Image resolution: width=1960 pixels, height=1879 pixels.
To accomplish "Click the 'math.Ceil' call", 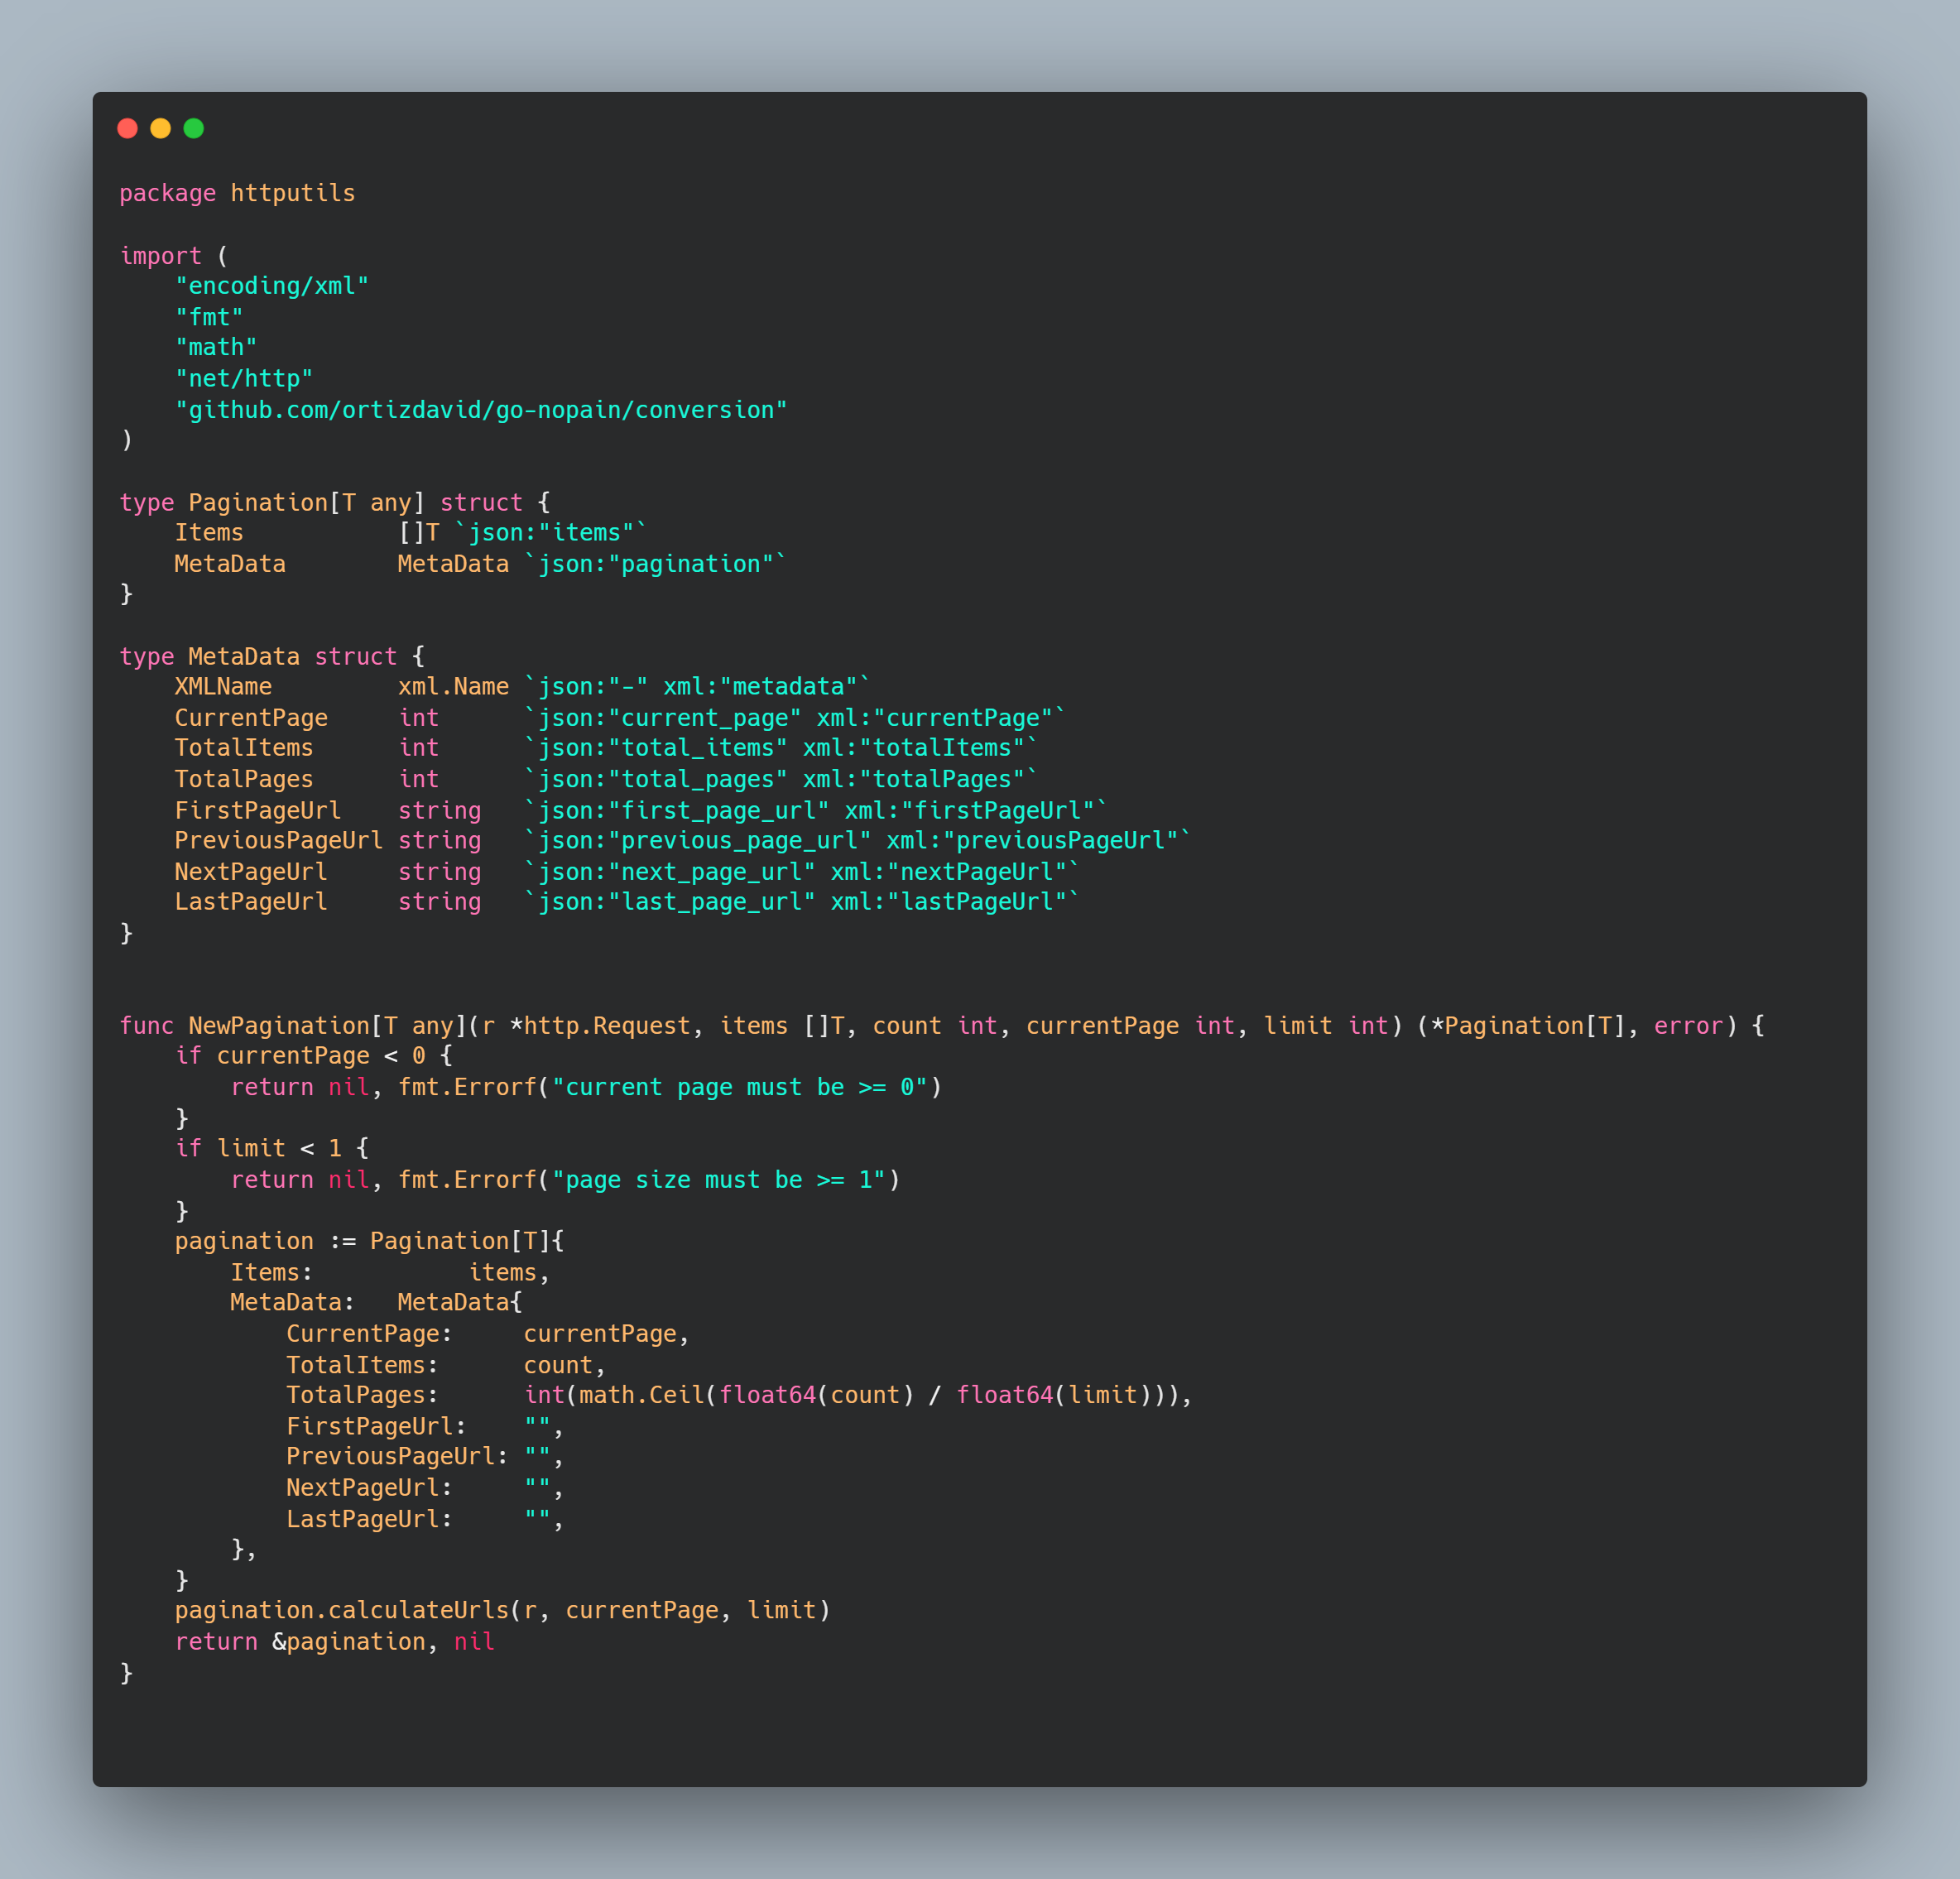I will click(x=641, y=1395).
